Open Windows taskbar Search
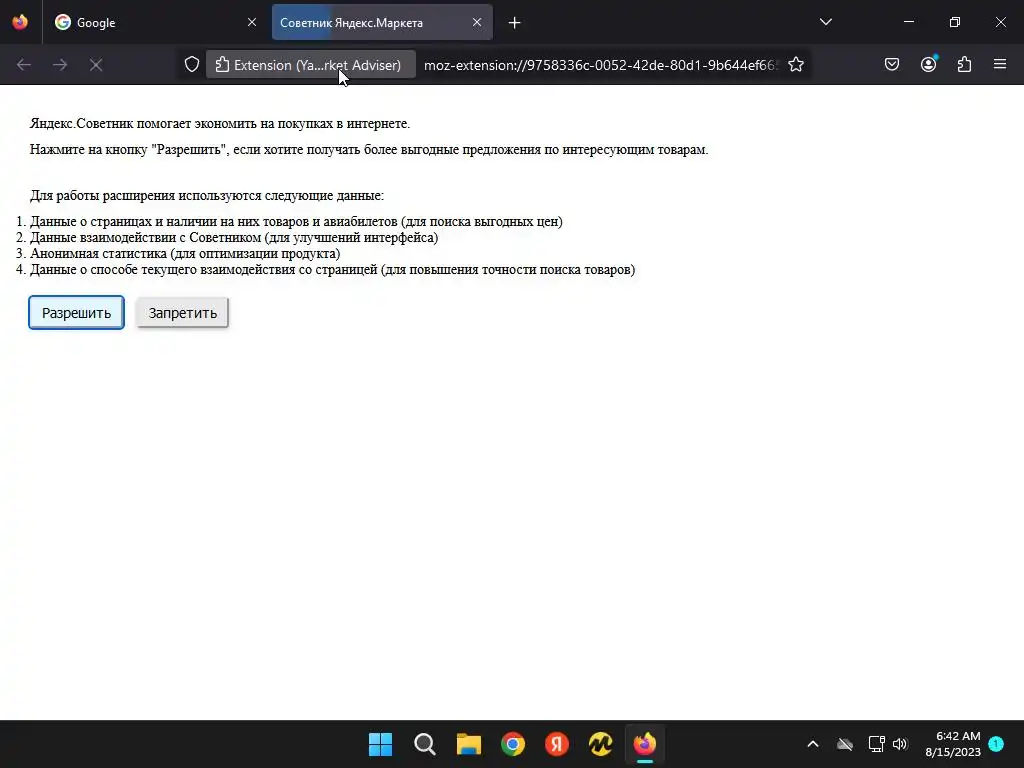The width and height of the screenshot is (1024, 768). click(x=424, y=744)
